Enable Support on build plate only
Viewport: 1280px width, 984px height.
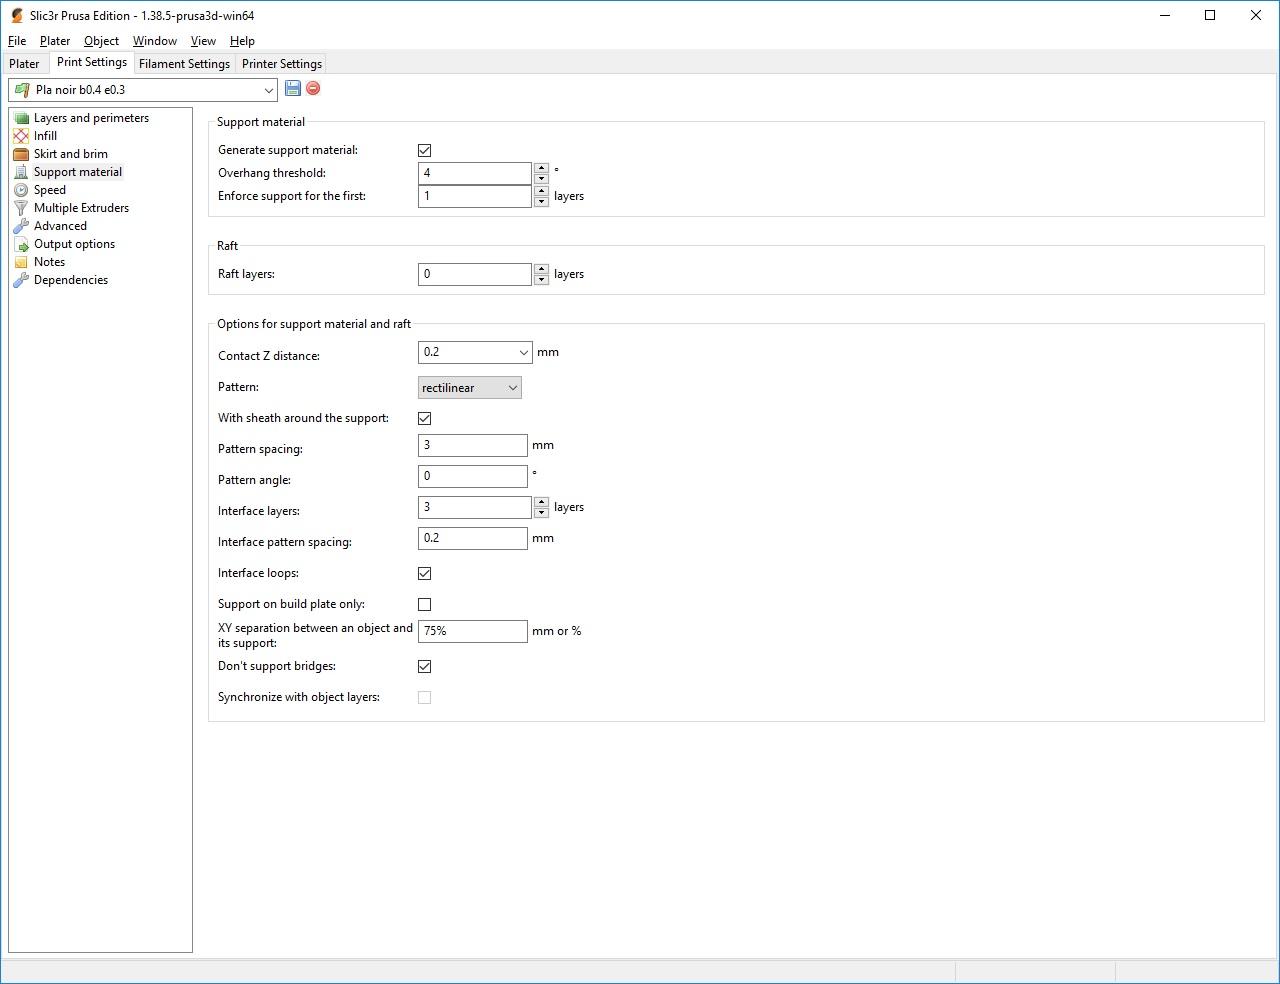tap(424, 604)
